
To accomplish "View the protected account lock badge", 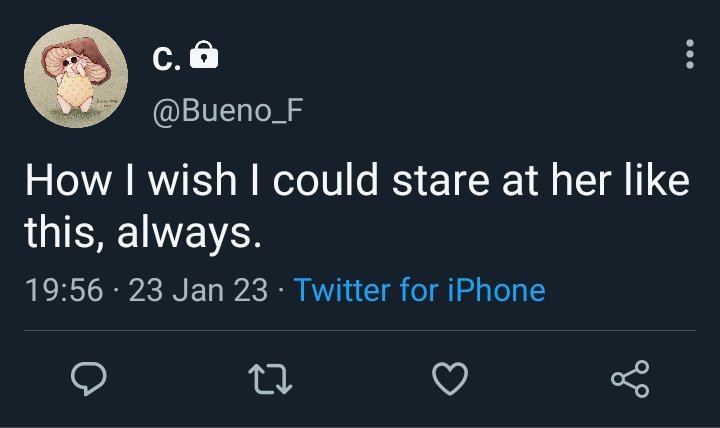I will pos(204,55).
